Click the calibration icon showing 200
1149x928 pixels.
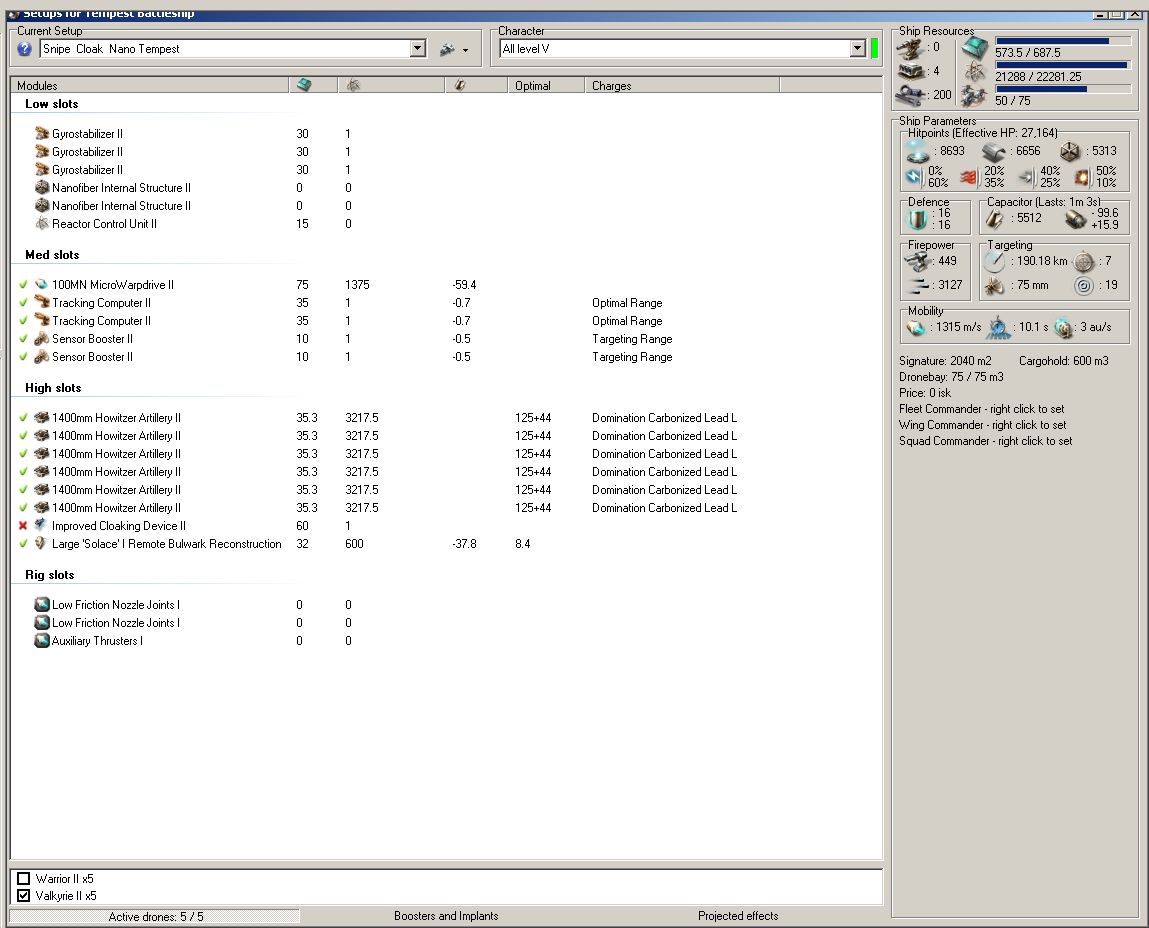click(x=912, y=95)
